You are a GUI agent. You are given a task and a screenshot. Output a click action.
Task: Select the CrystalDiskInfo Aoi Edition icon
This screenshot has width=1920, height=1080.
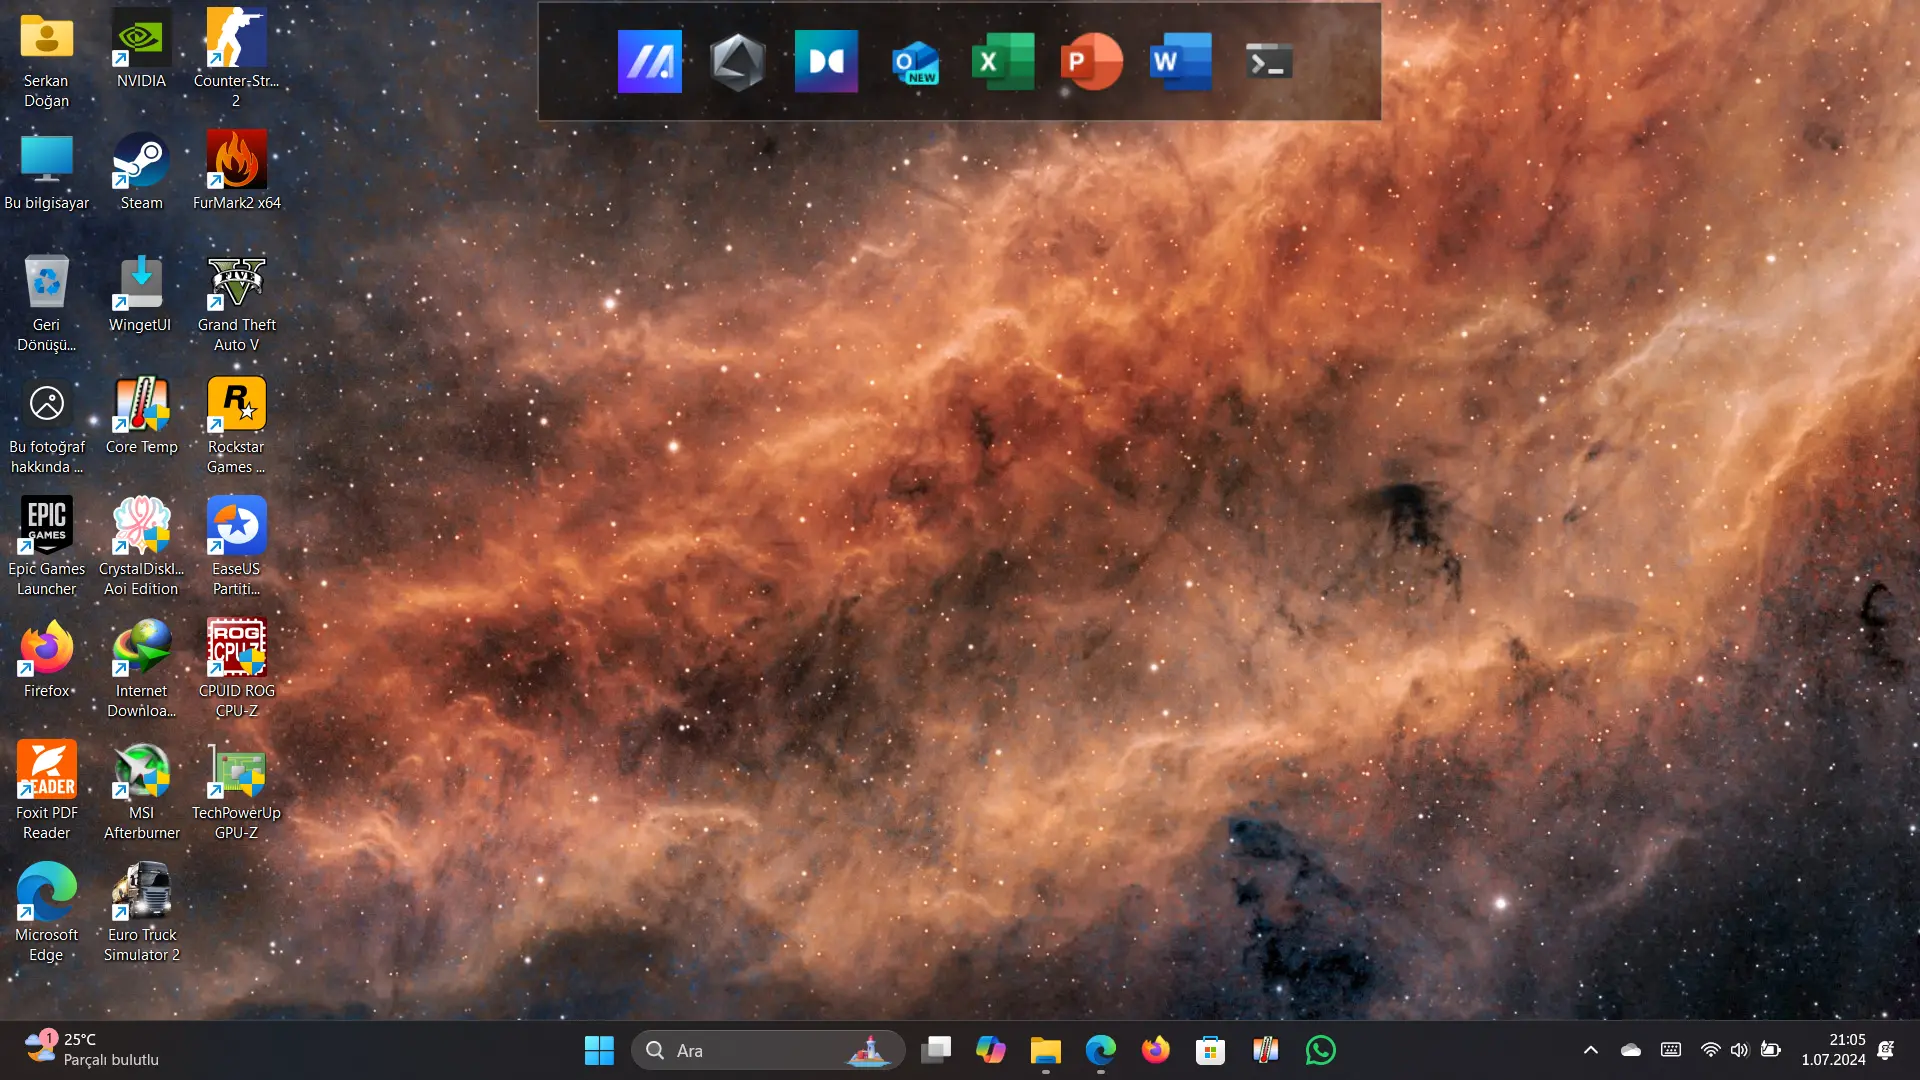pyautogui.click(x=141, y=548)
